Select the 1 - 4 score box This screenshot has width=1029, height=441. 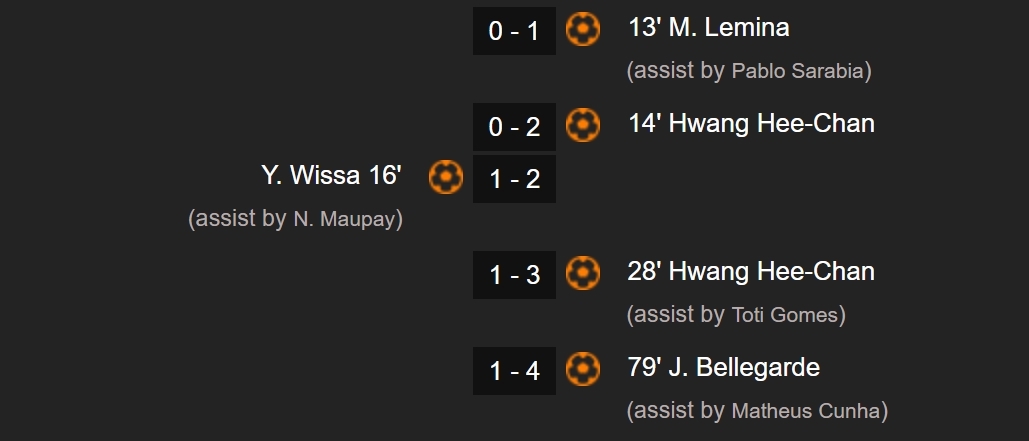click(x=514, y=371)
